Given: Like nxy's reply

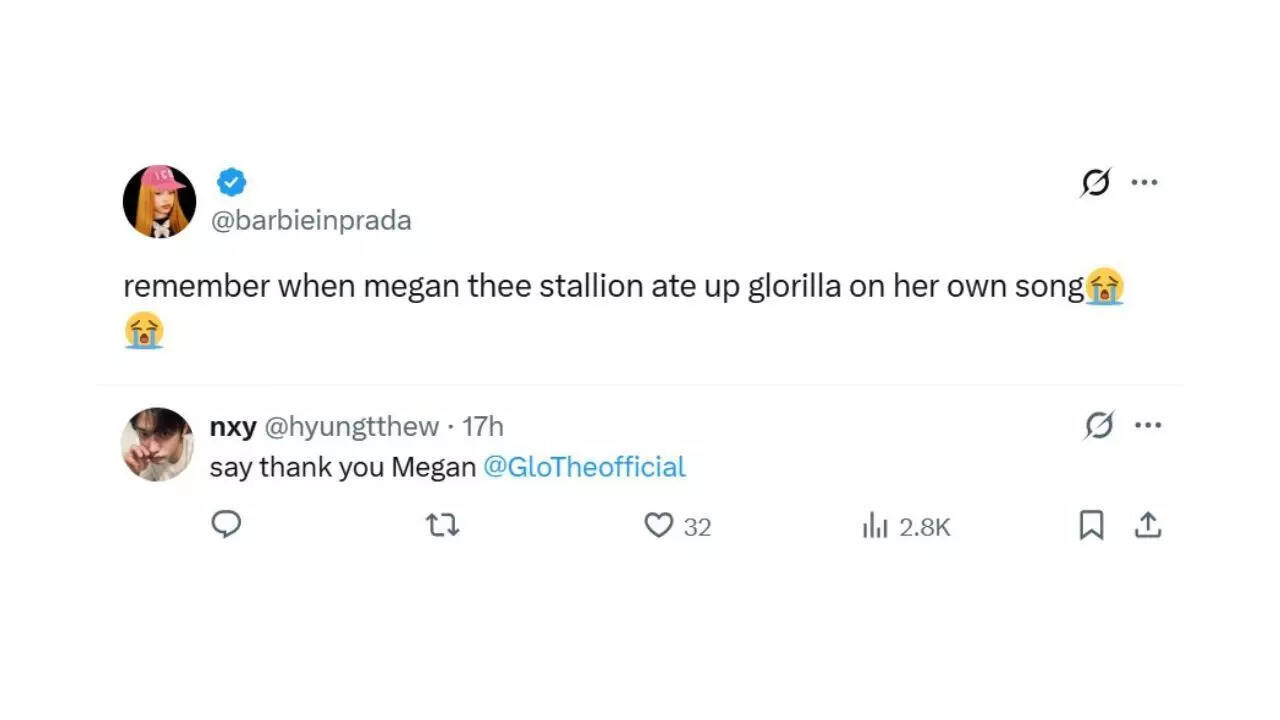Looking at the screenshot, I should click(658, 524).
